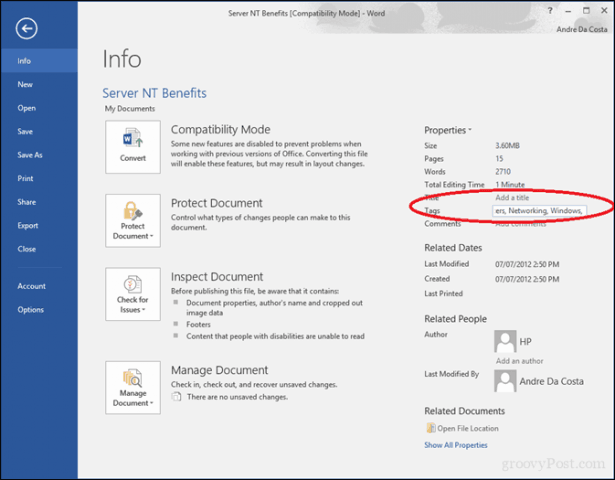The width and height of the screenshot is (615, 480).
Task: Click the Words value 2710
Action: pos(503,171)
